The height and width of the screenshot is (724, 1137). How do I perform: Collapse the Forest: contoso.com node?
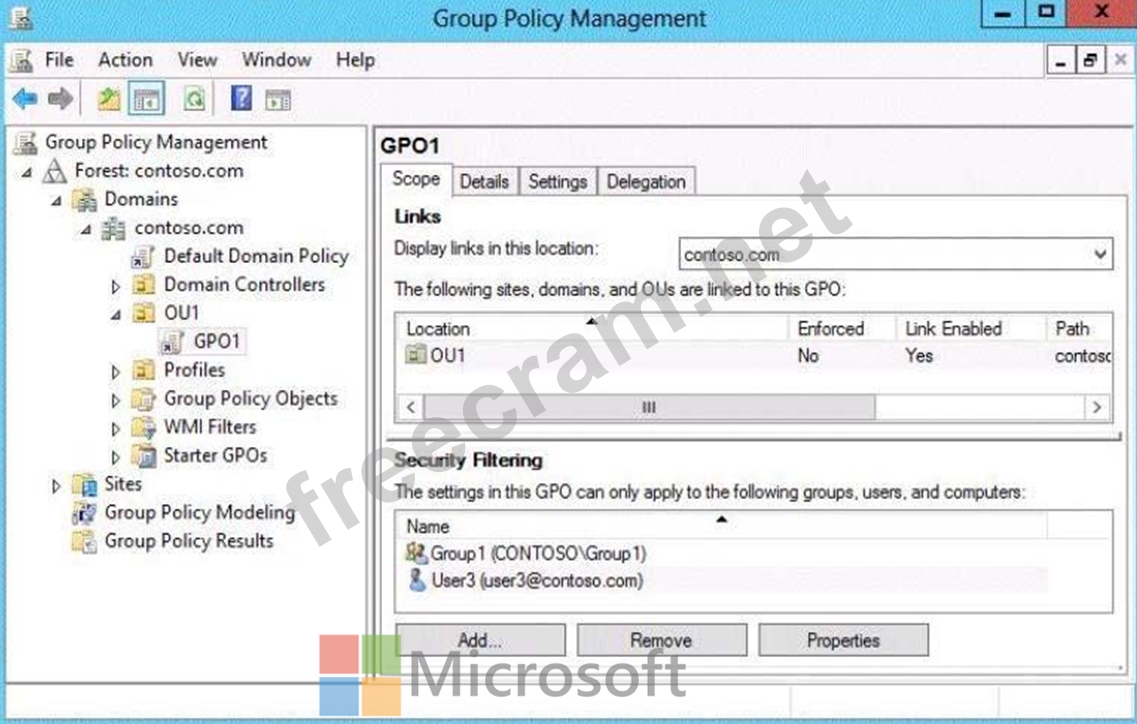point(27,173)
